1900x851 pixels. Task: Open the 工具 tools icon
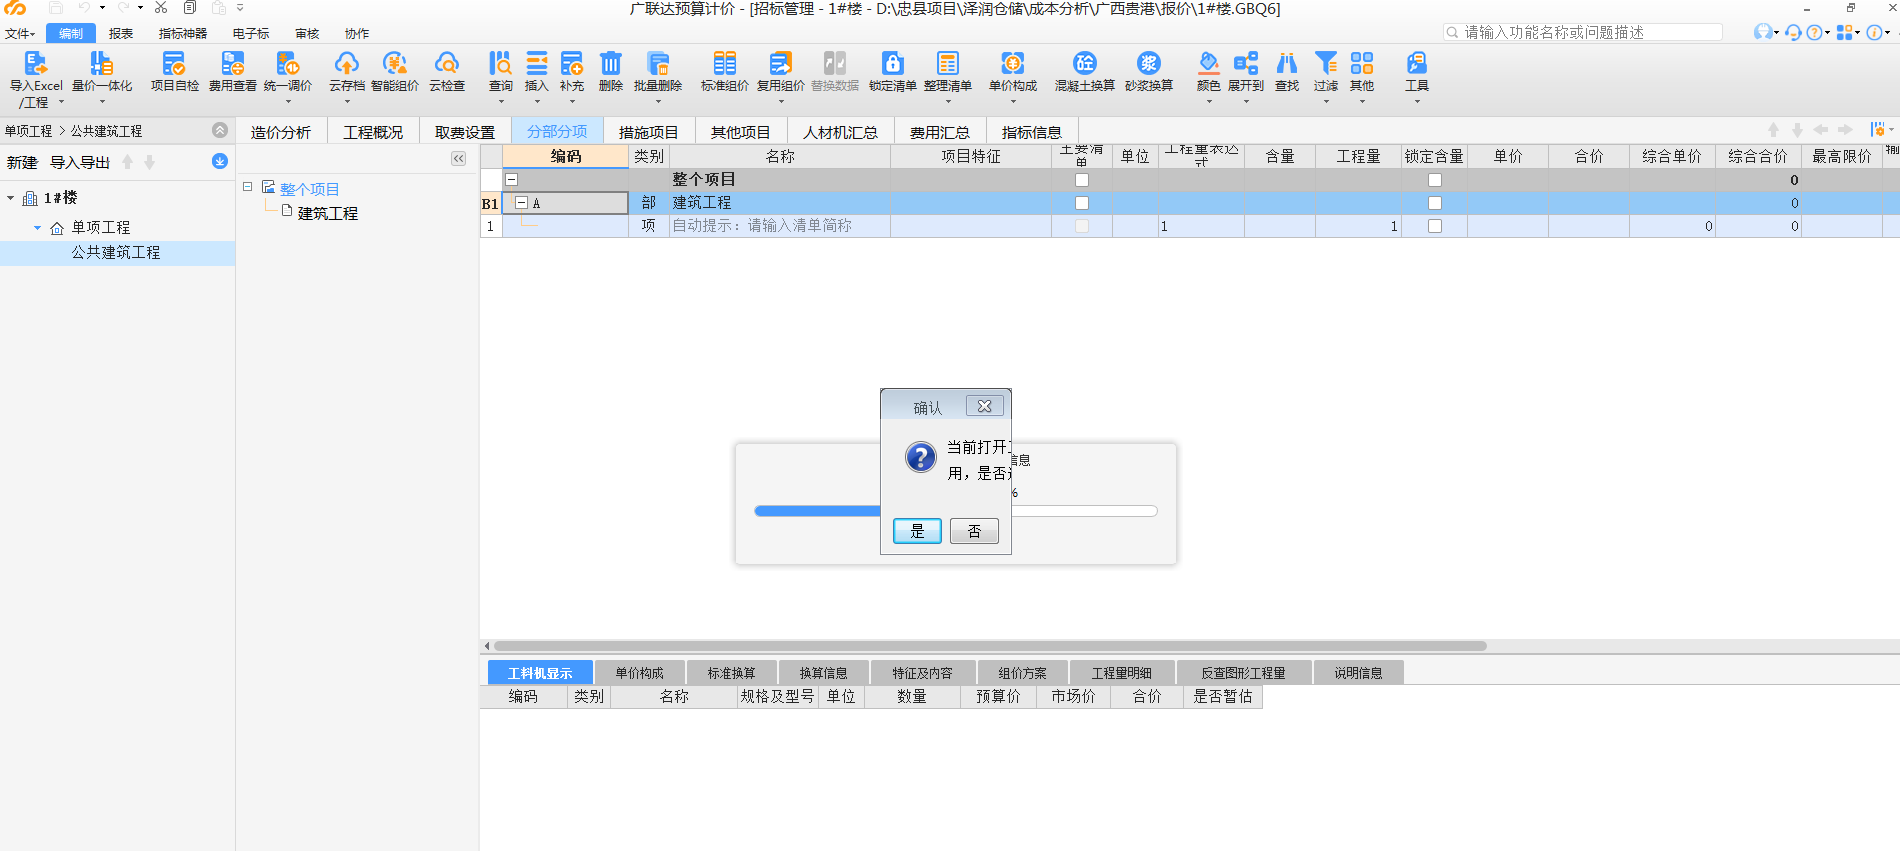click(1417, 64)
